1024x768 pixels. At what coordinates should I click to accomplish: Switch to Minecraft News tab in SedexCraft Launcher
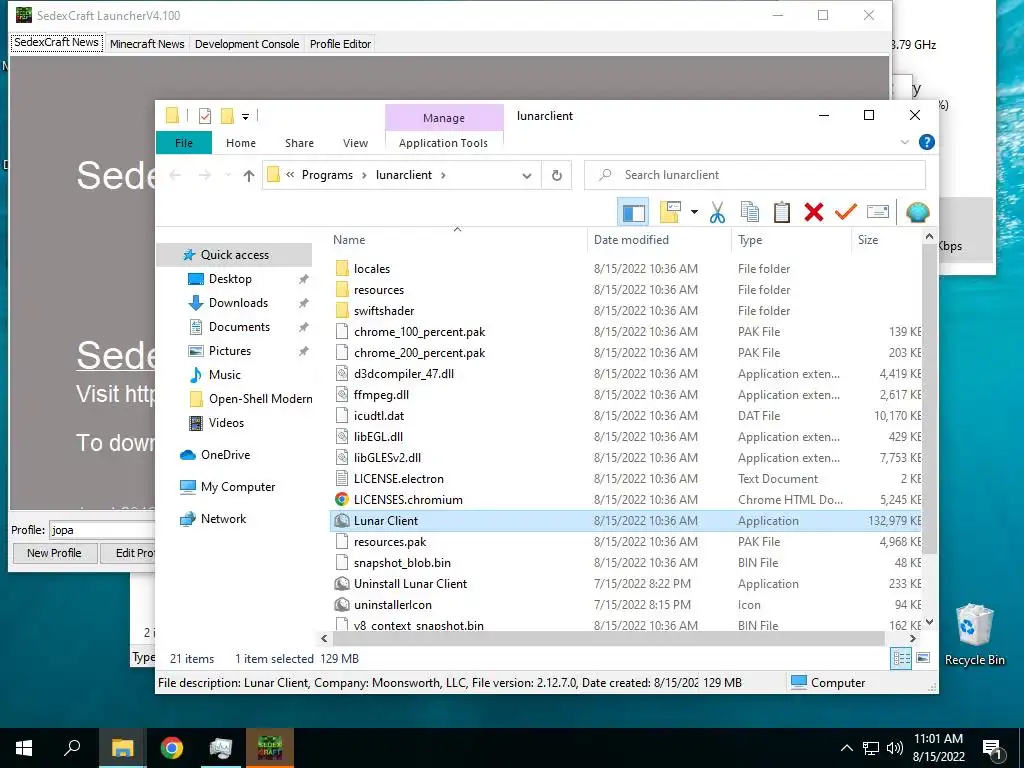click(x=147, y=44)
